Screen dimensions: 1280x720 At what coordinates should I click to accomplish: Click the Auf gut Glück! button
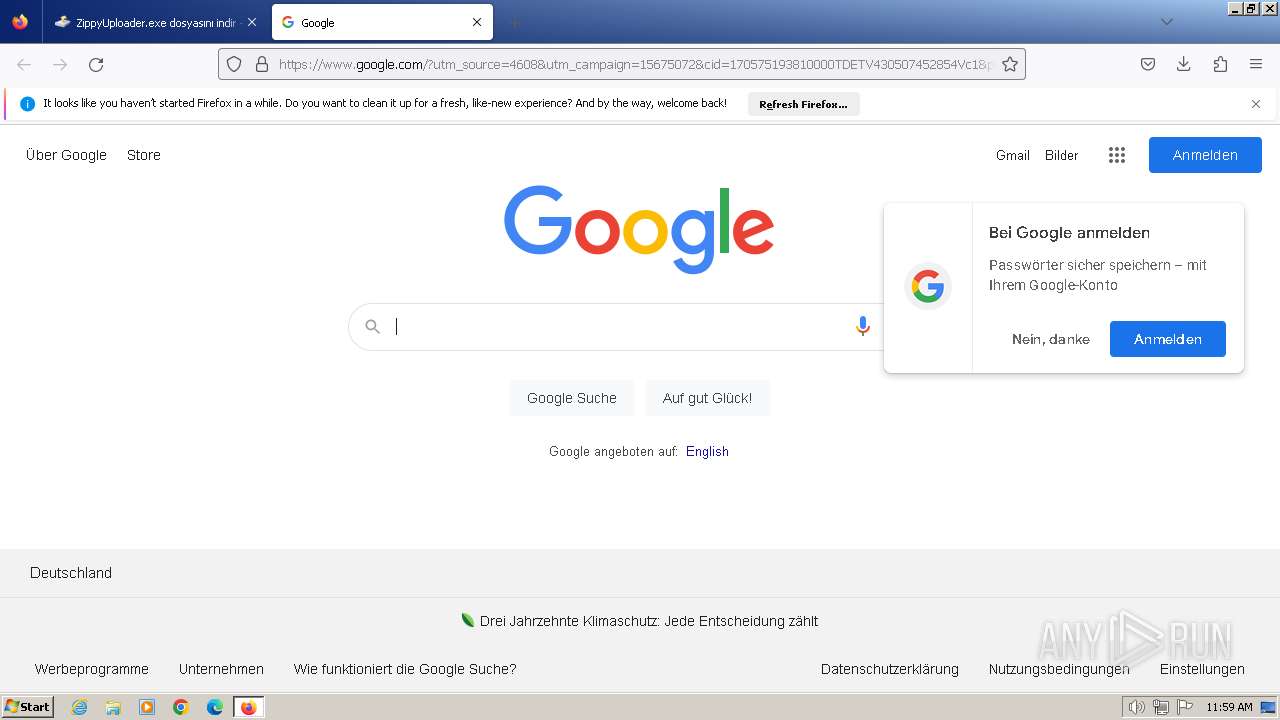click(x=707, y=398)
